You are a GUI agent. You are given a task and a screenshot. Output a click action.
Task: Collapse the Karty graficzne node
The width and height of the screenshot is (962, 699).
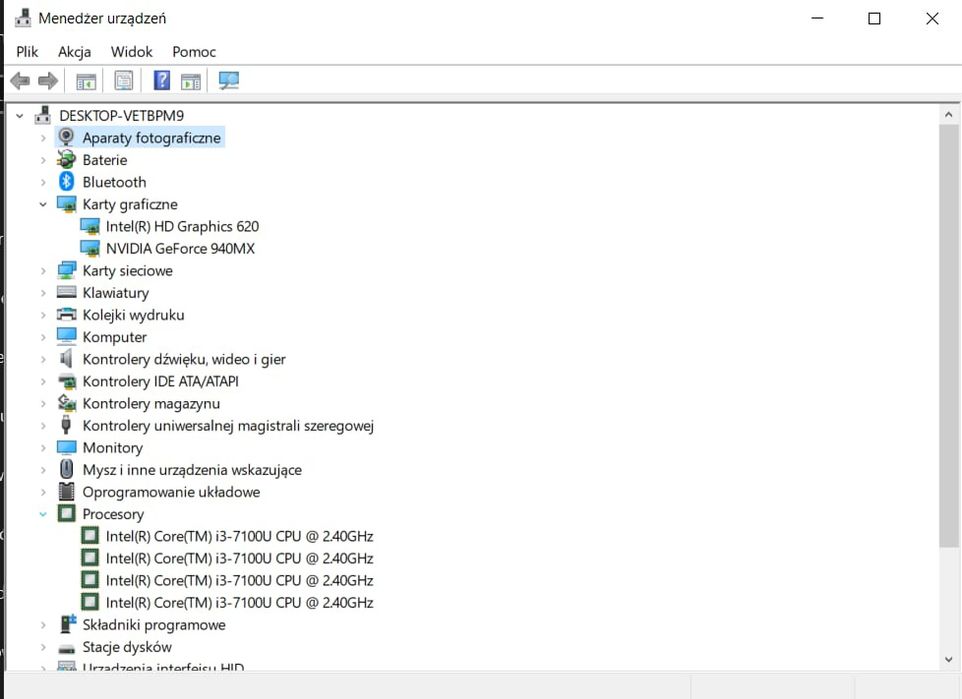coord(43,204)
